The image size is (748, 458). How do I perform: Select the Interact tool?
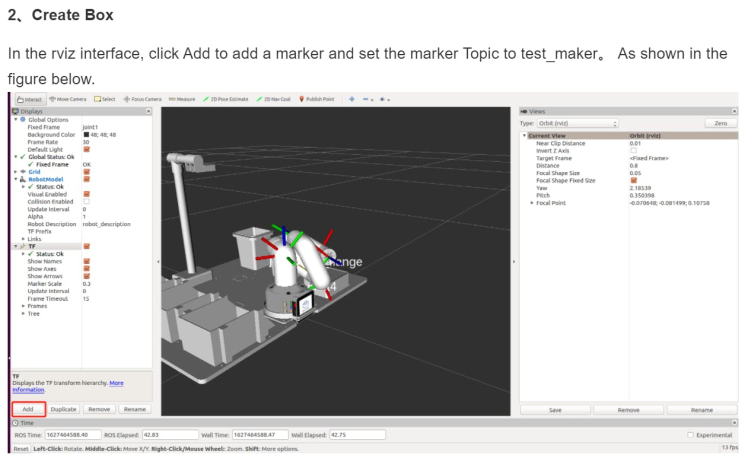tap(29, 99)
